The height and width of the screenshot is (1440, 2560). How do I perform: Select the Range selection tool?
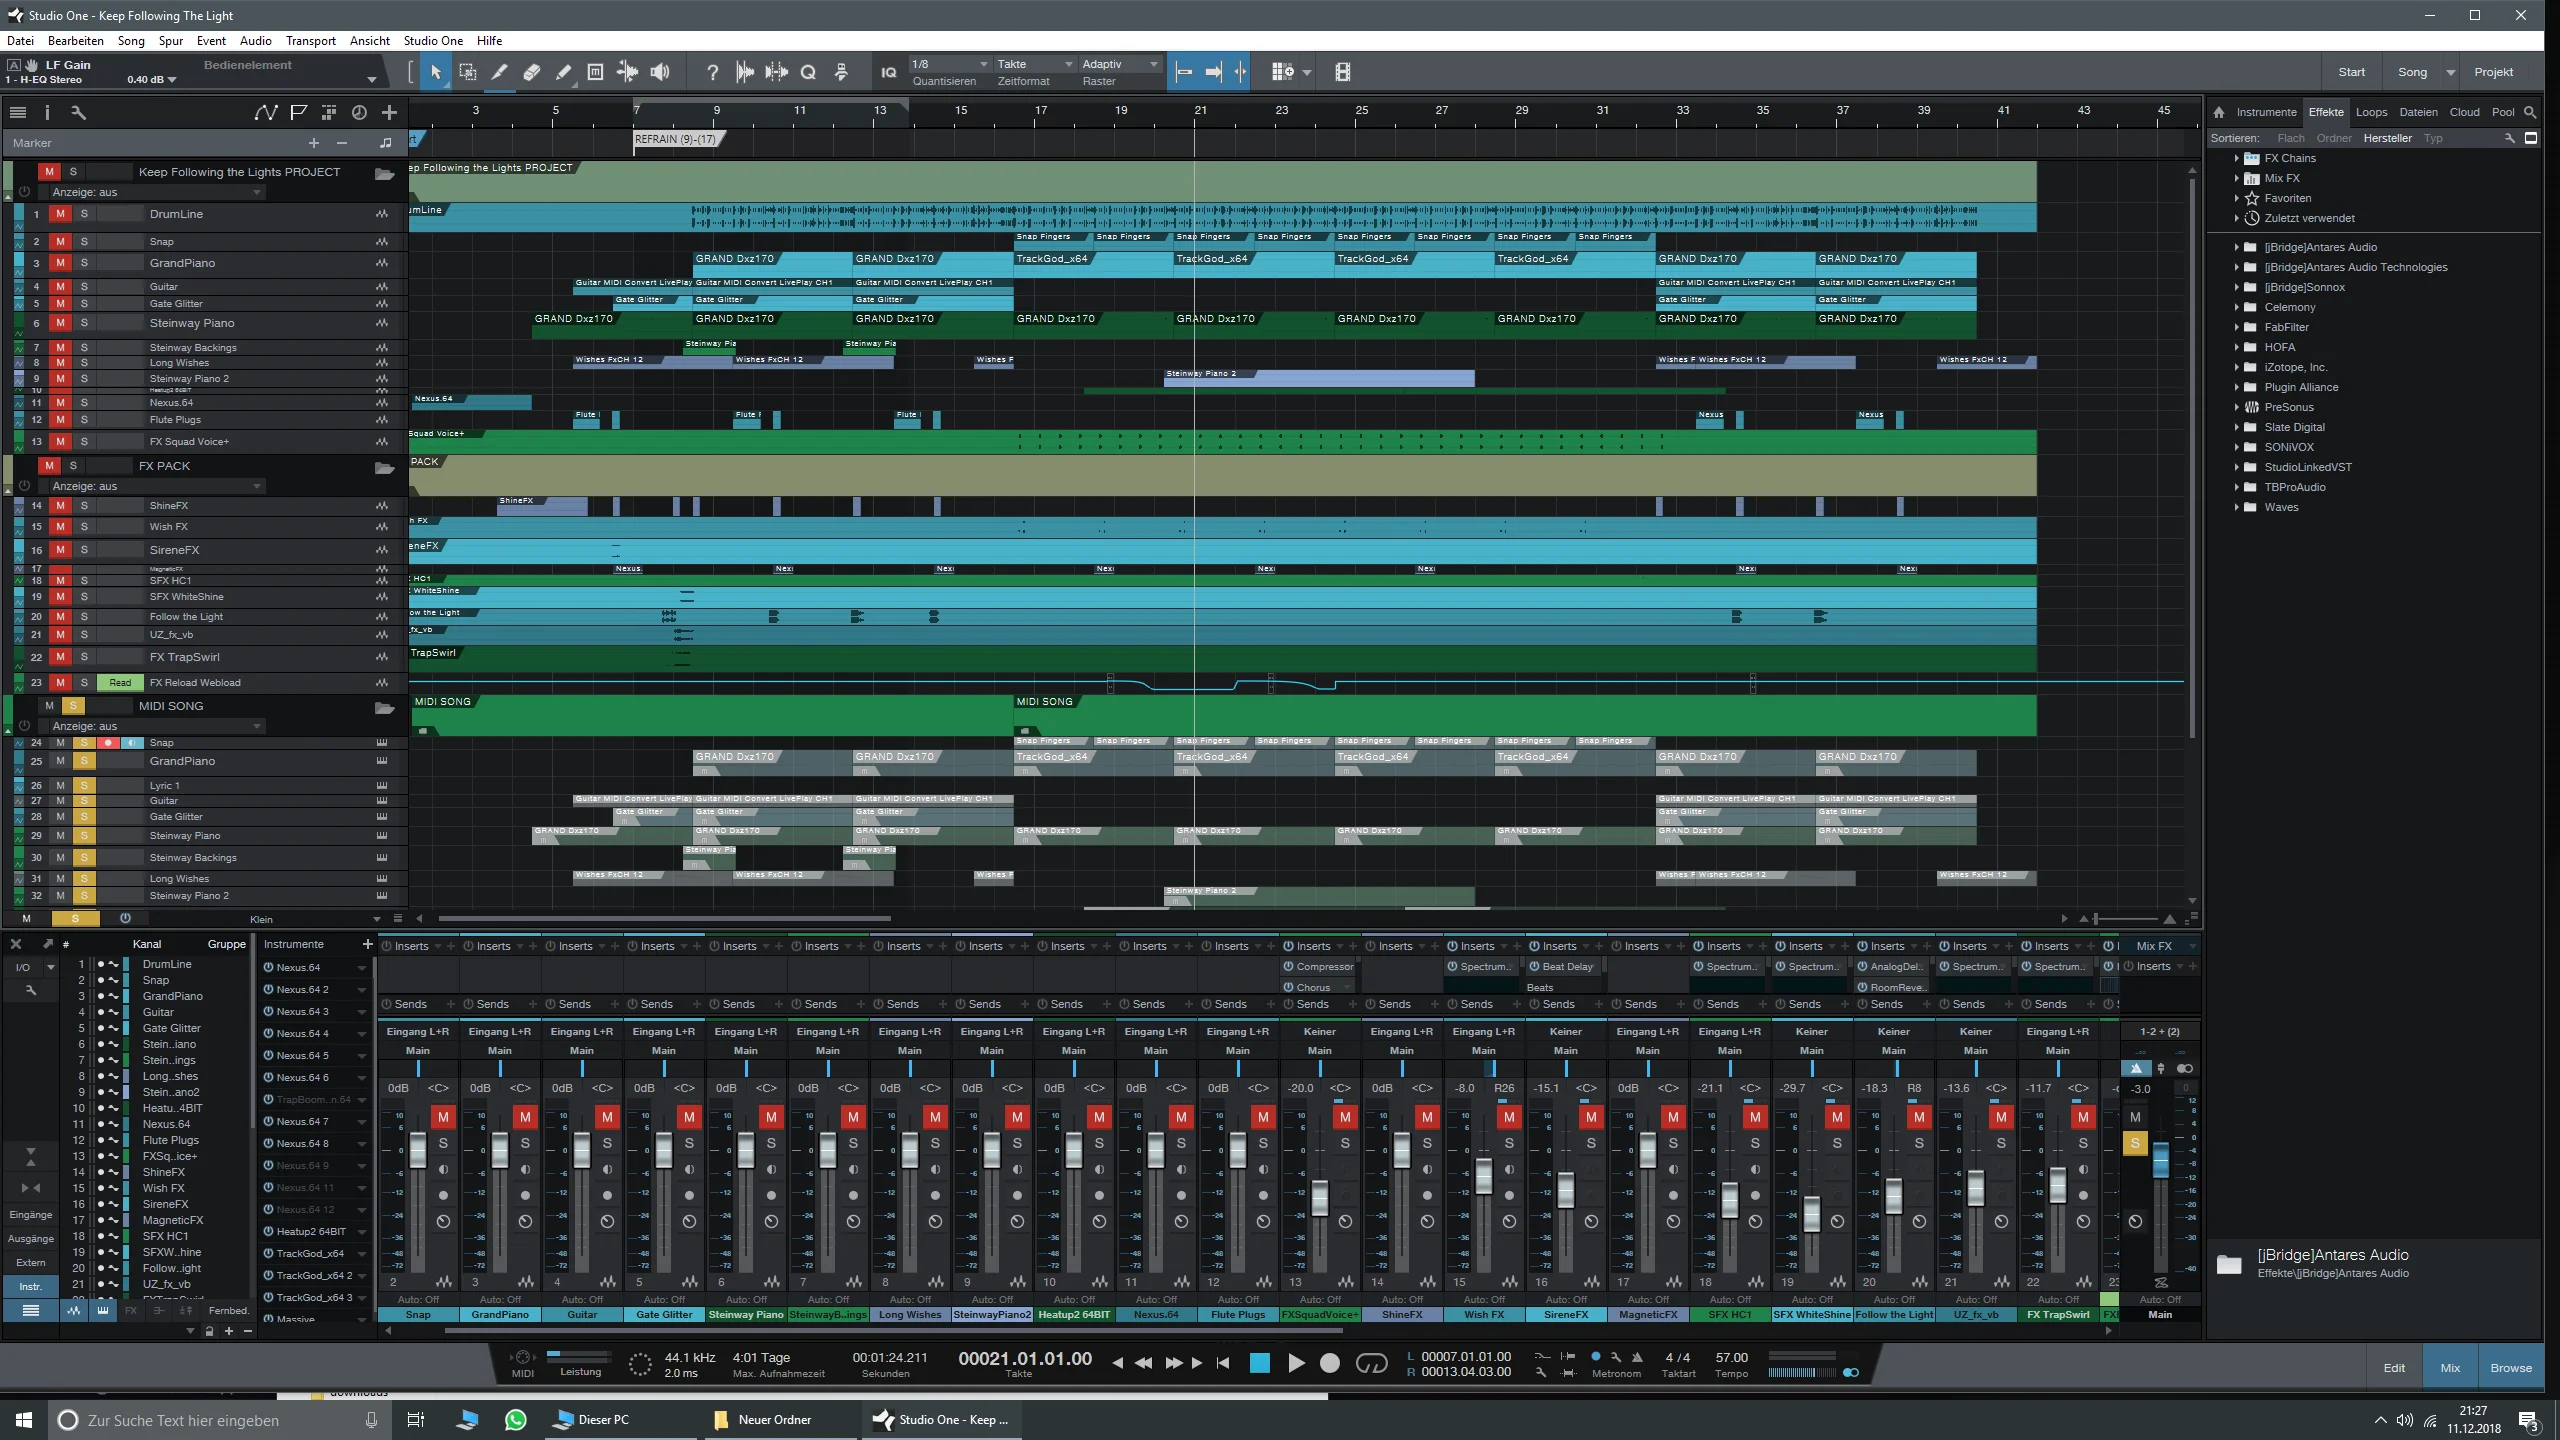467,72
